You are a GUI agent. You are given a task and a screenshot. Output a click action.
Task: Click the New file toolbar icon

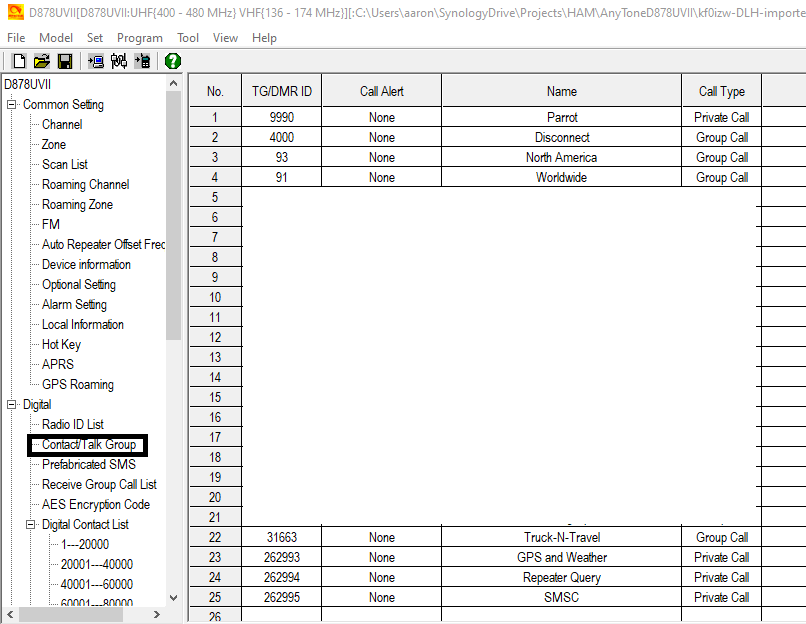(18, 61)
